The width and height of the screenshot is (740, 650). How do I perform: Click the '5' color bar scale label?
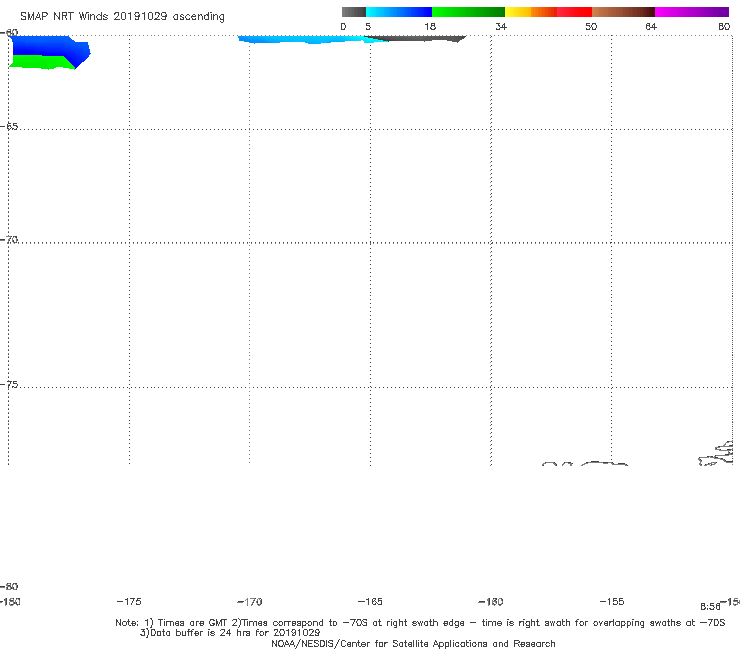[368, 27]
